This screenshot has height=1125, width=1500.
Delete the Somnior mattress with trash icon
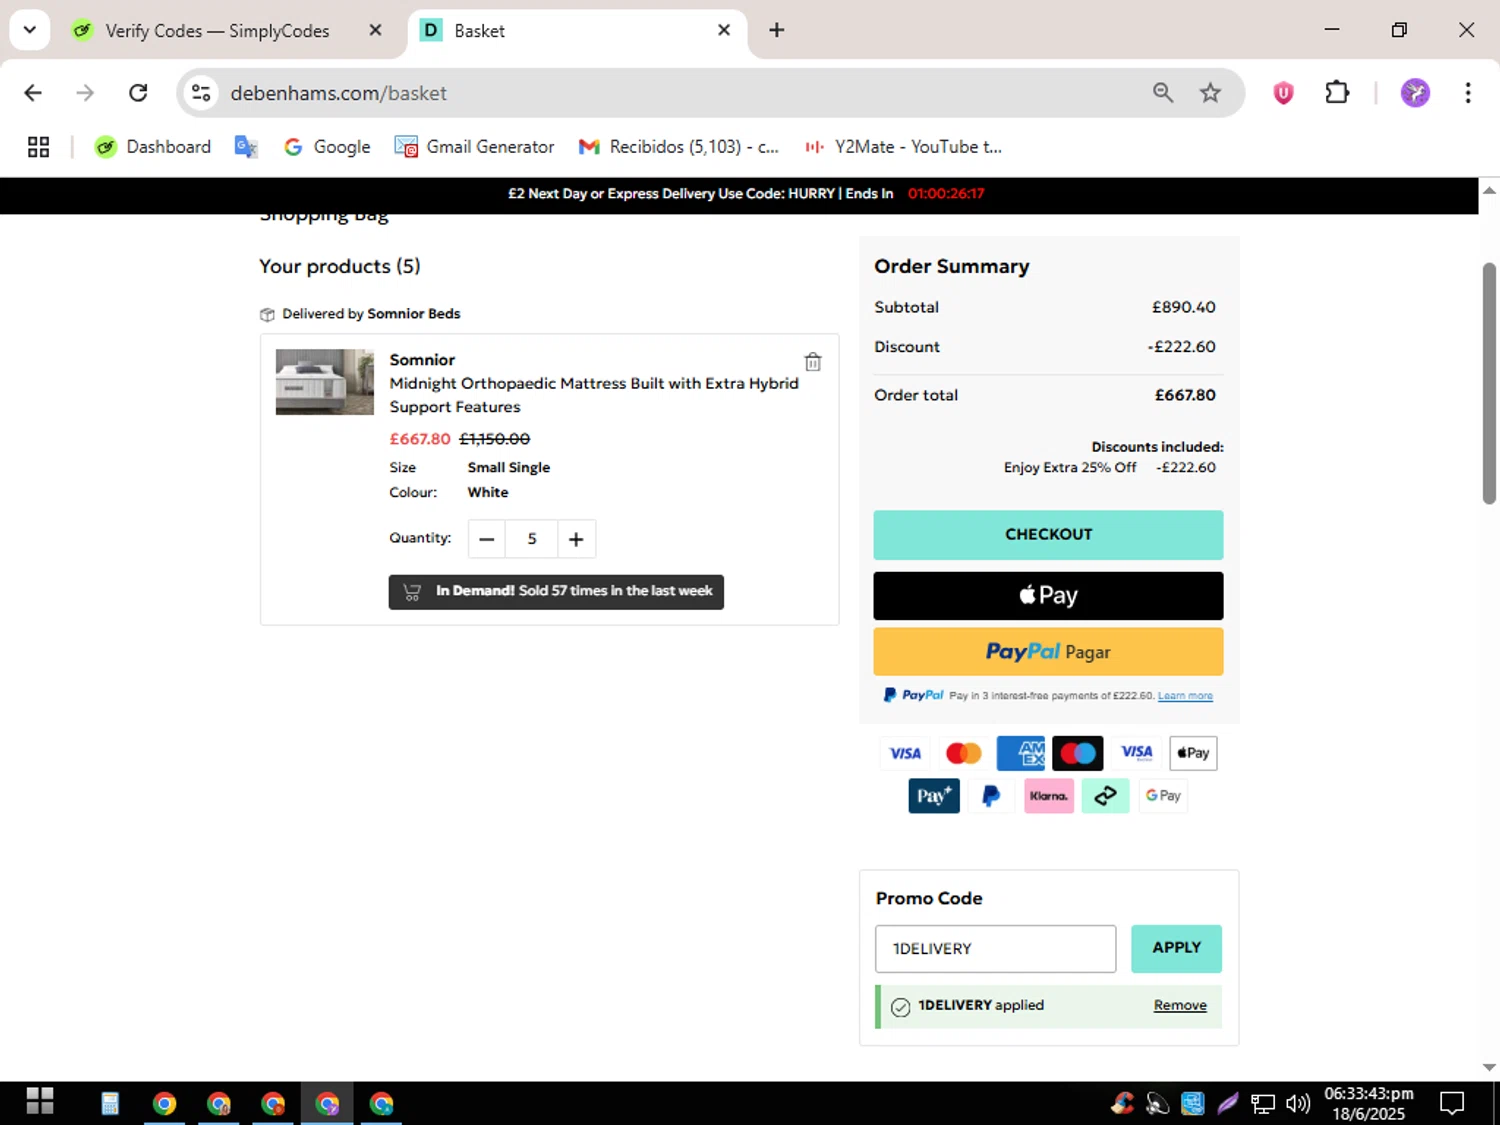click(x=813, y=362)
